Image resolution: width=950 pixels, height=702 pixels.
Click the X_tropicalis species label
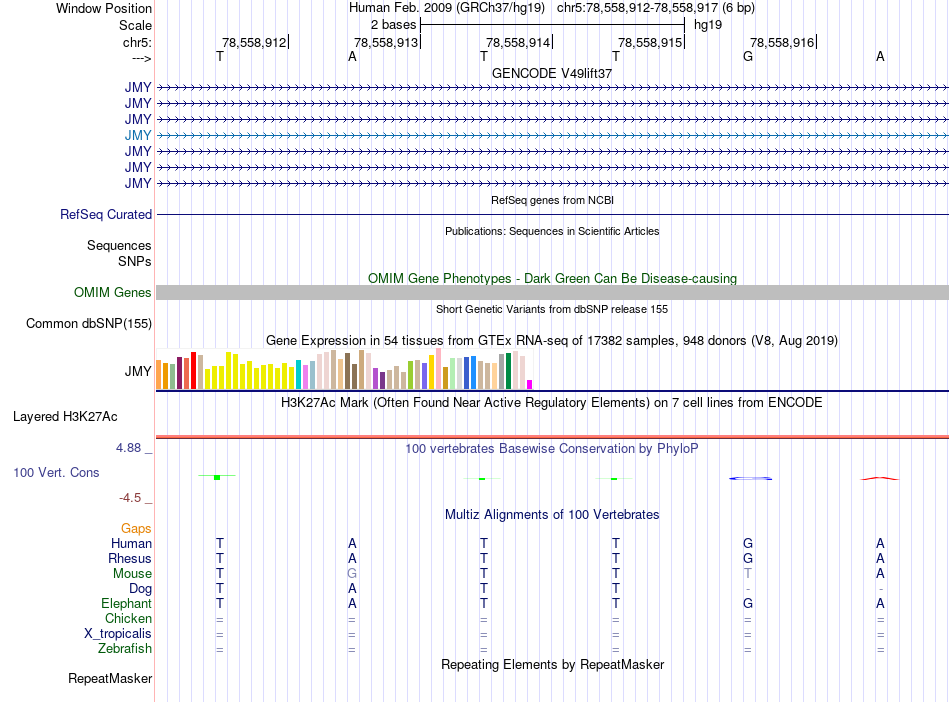[118, 634]
